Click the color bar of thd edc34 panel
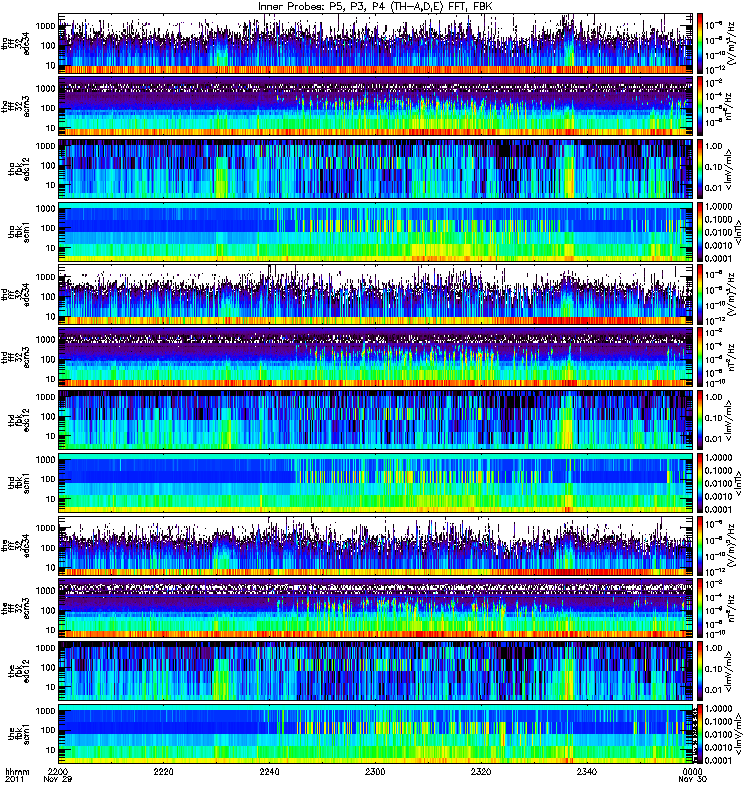This screenshot has height=800, width=750. point(699,294)
